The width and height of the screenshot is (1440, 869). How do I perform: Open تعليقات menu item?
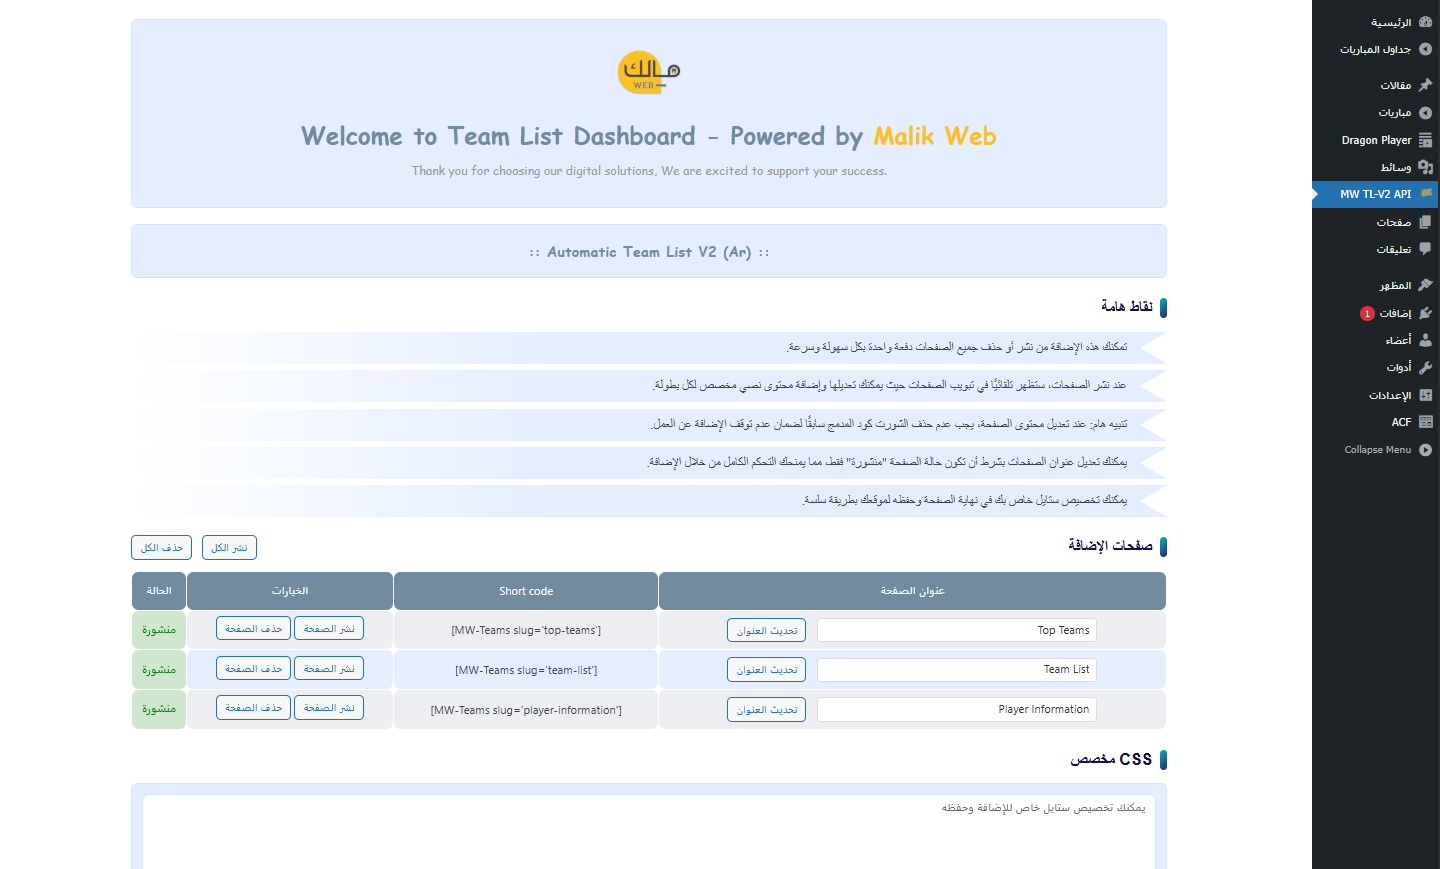(x=1393, y=249)
